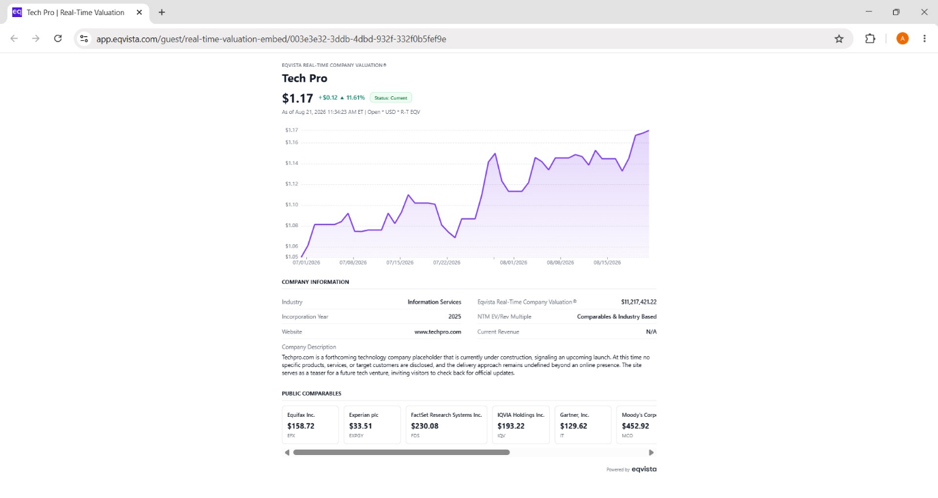Minimize the browser window
The width and height of the screenshot is (938, 498).
(x=869, y=12)
